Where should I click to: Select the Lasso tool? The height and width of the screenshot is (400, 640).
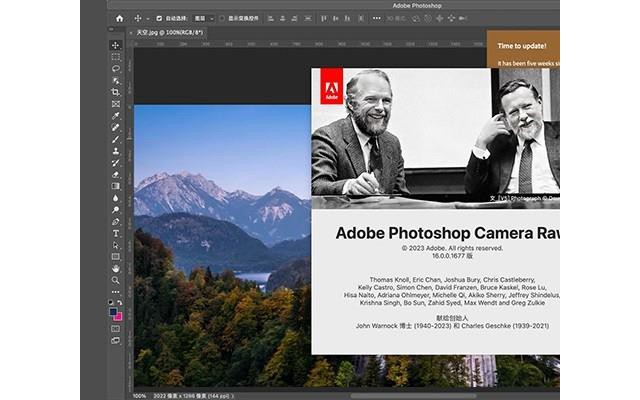tap(116, 69)
